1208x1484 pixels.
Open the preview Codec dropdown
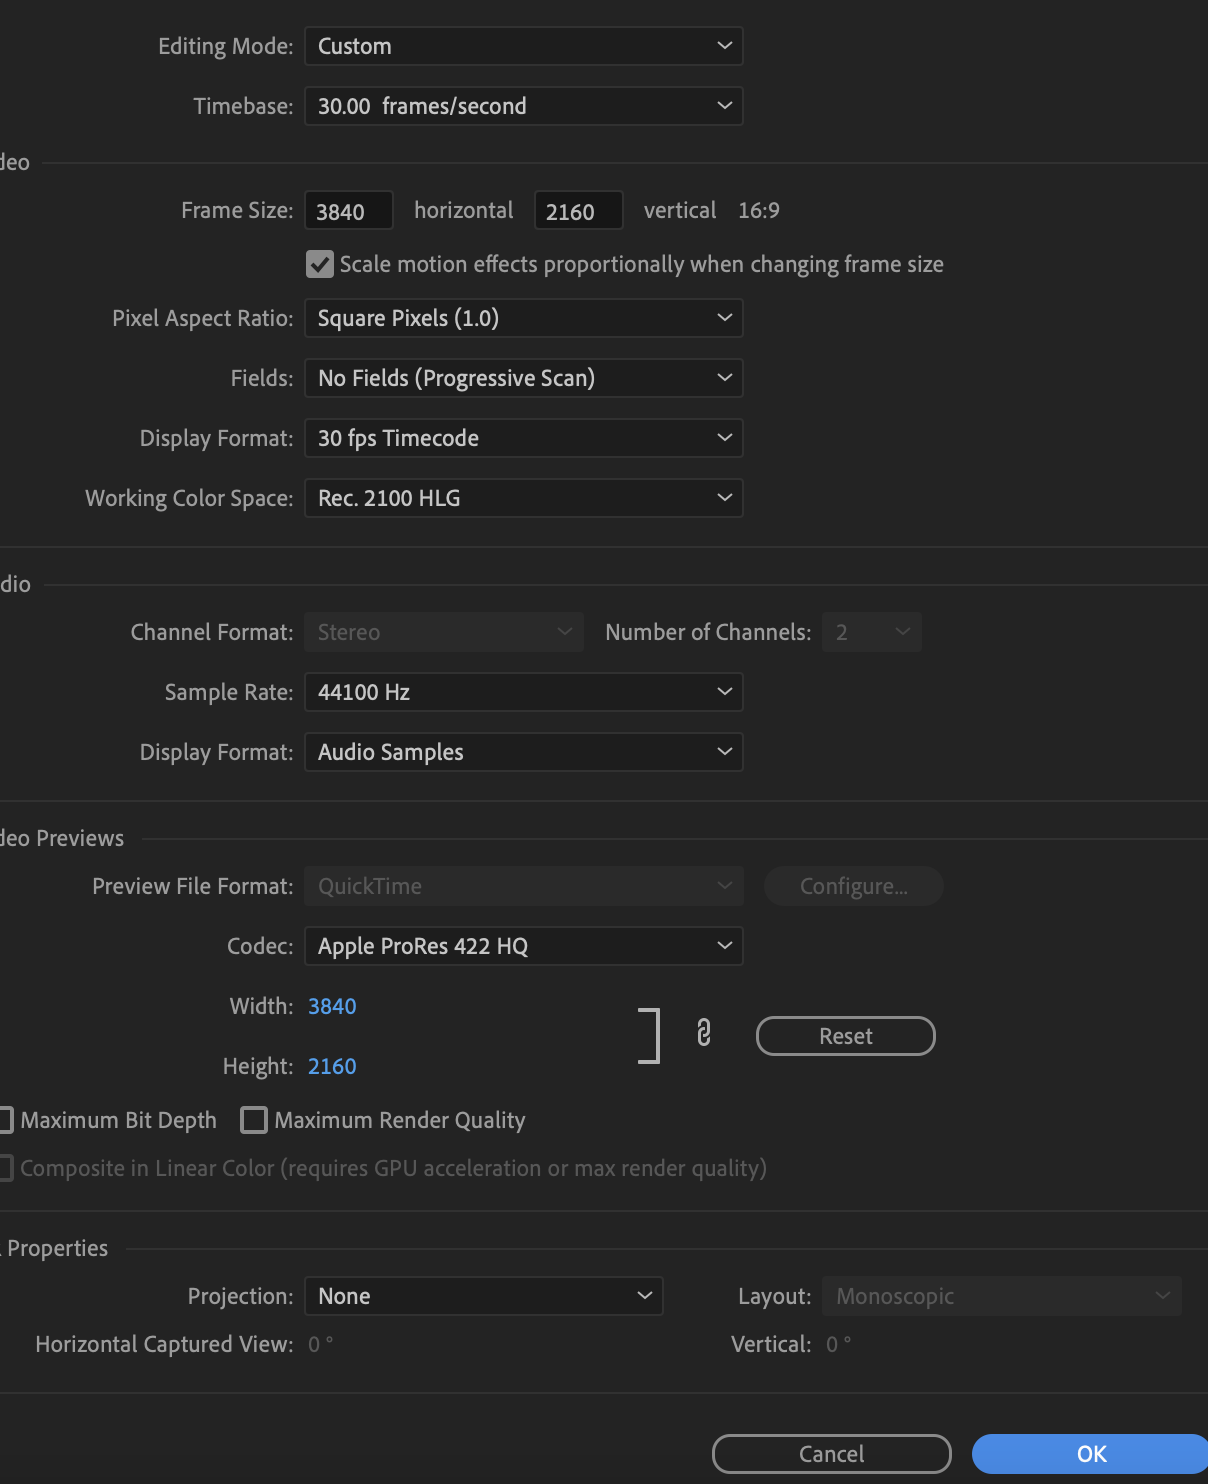pos(523,946)
